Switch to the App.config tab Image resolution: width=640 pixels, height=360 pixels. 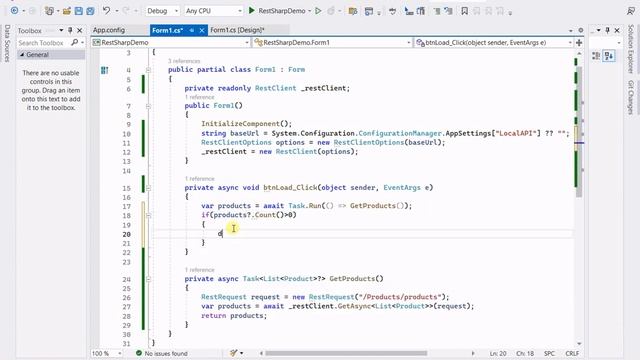(x=109, y=30)
